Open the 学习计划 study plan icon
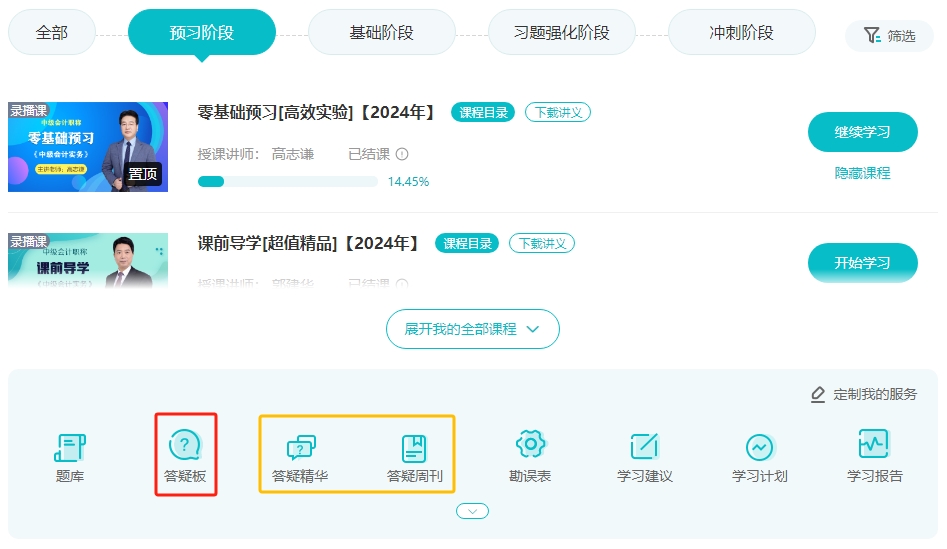 pyautogui.click(x=760, y=448)
